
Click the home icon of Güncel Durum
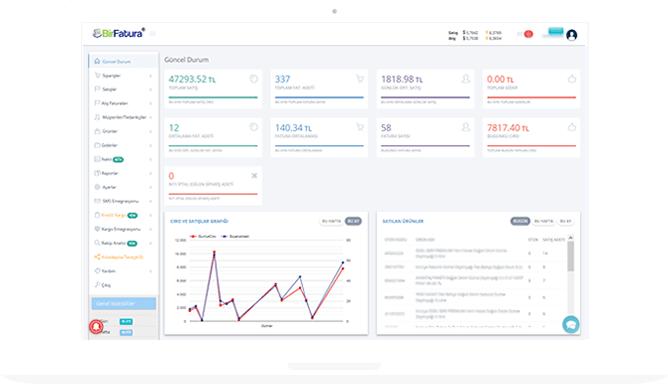[97, 61]
